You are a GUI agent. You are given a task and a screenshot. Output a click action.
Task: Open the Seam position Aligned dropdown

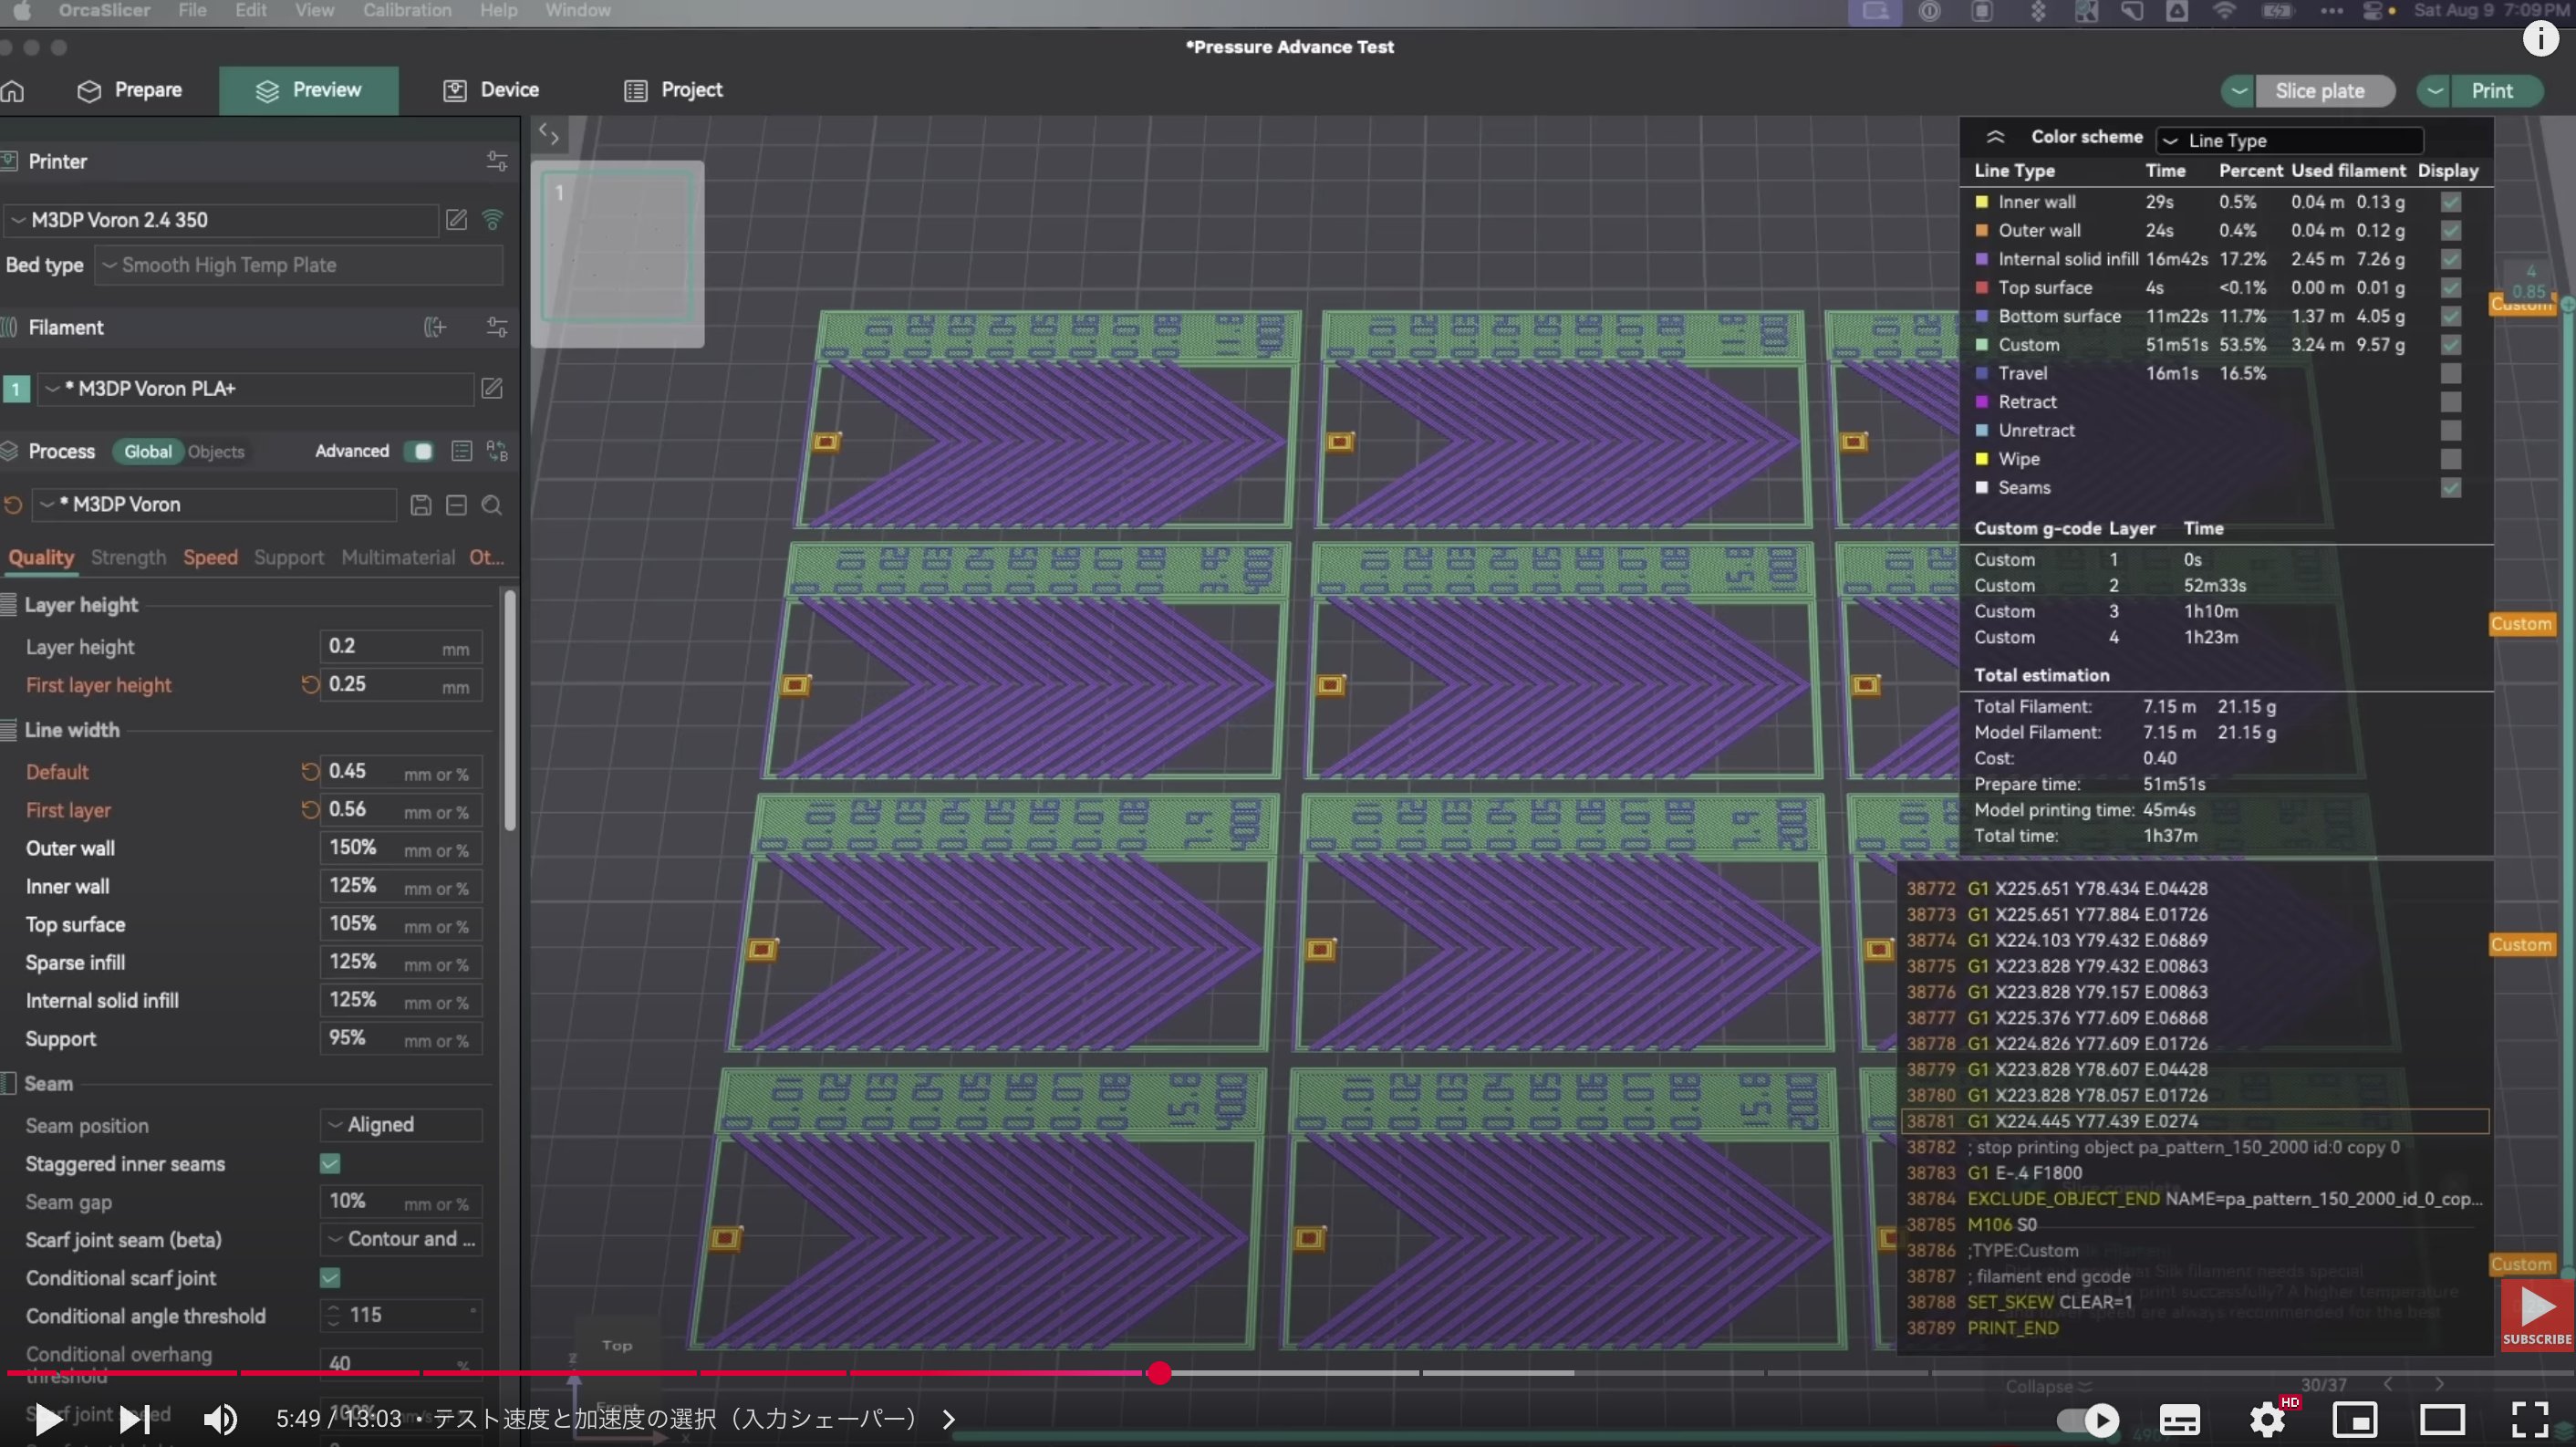pyautogui.click(x=402, y=1125)
